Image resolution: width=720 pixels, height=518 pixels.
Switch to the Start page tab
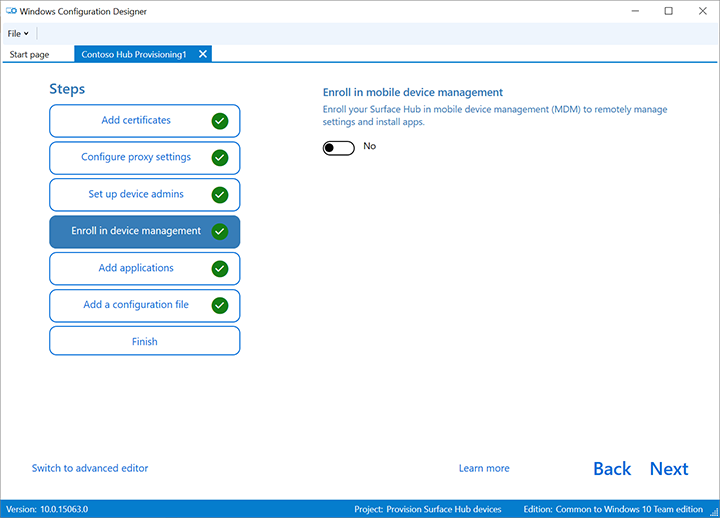pos(29,54)
